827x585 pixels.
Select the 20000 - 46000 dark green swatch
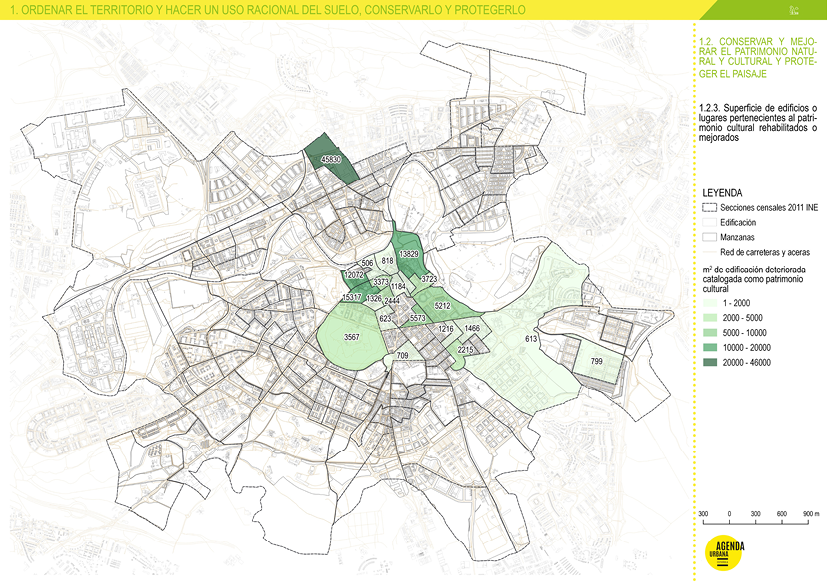coord(712,361)
